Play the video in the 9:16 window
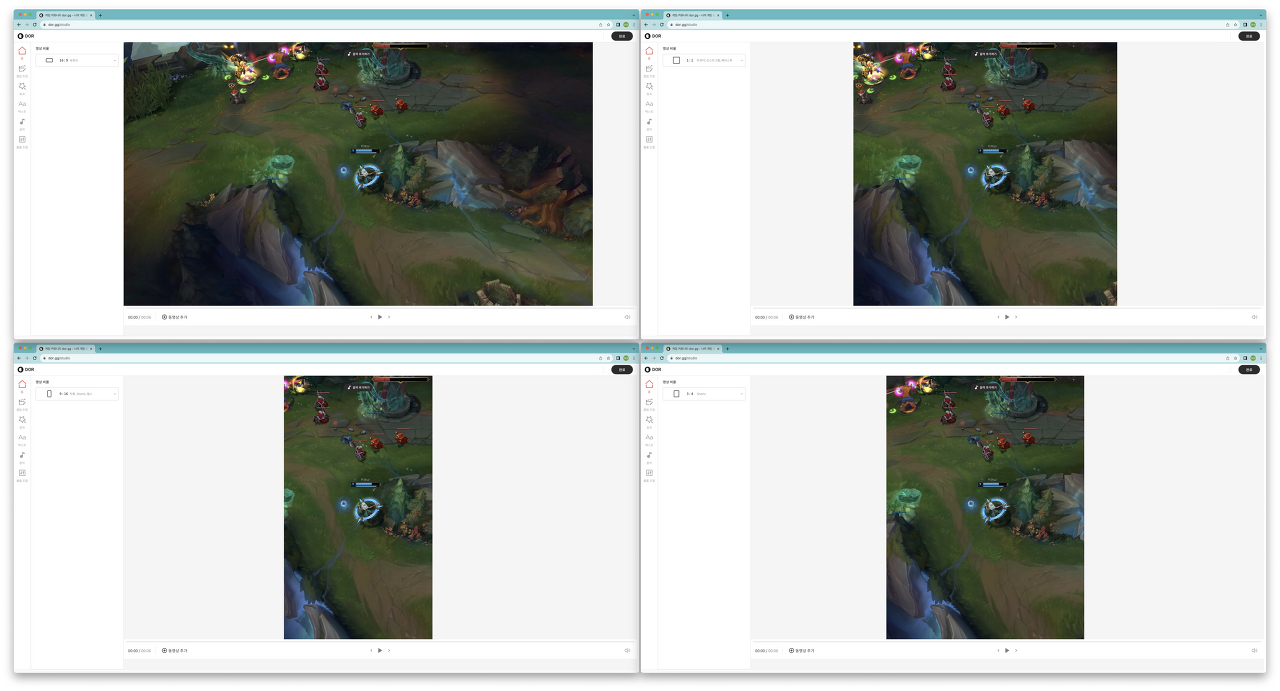This screenshot has width=1280, height=691. tap(380, 650)
